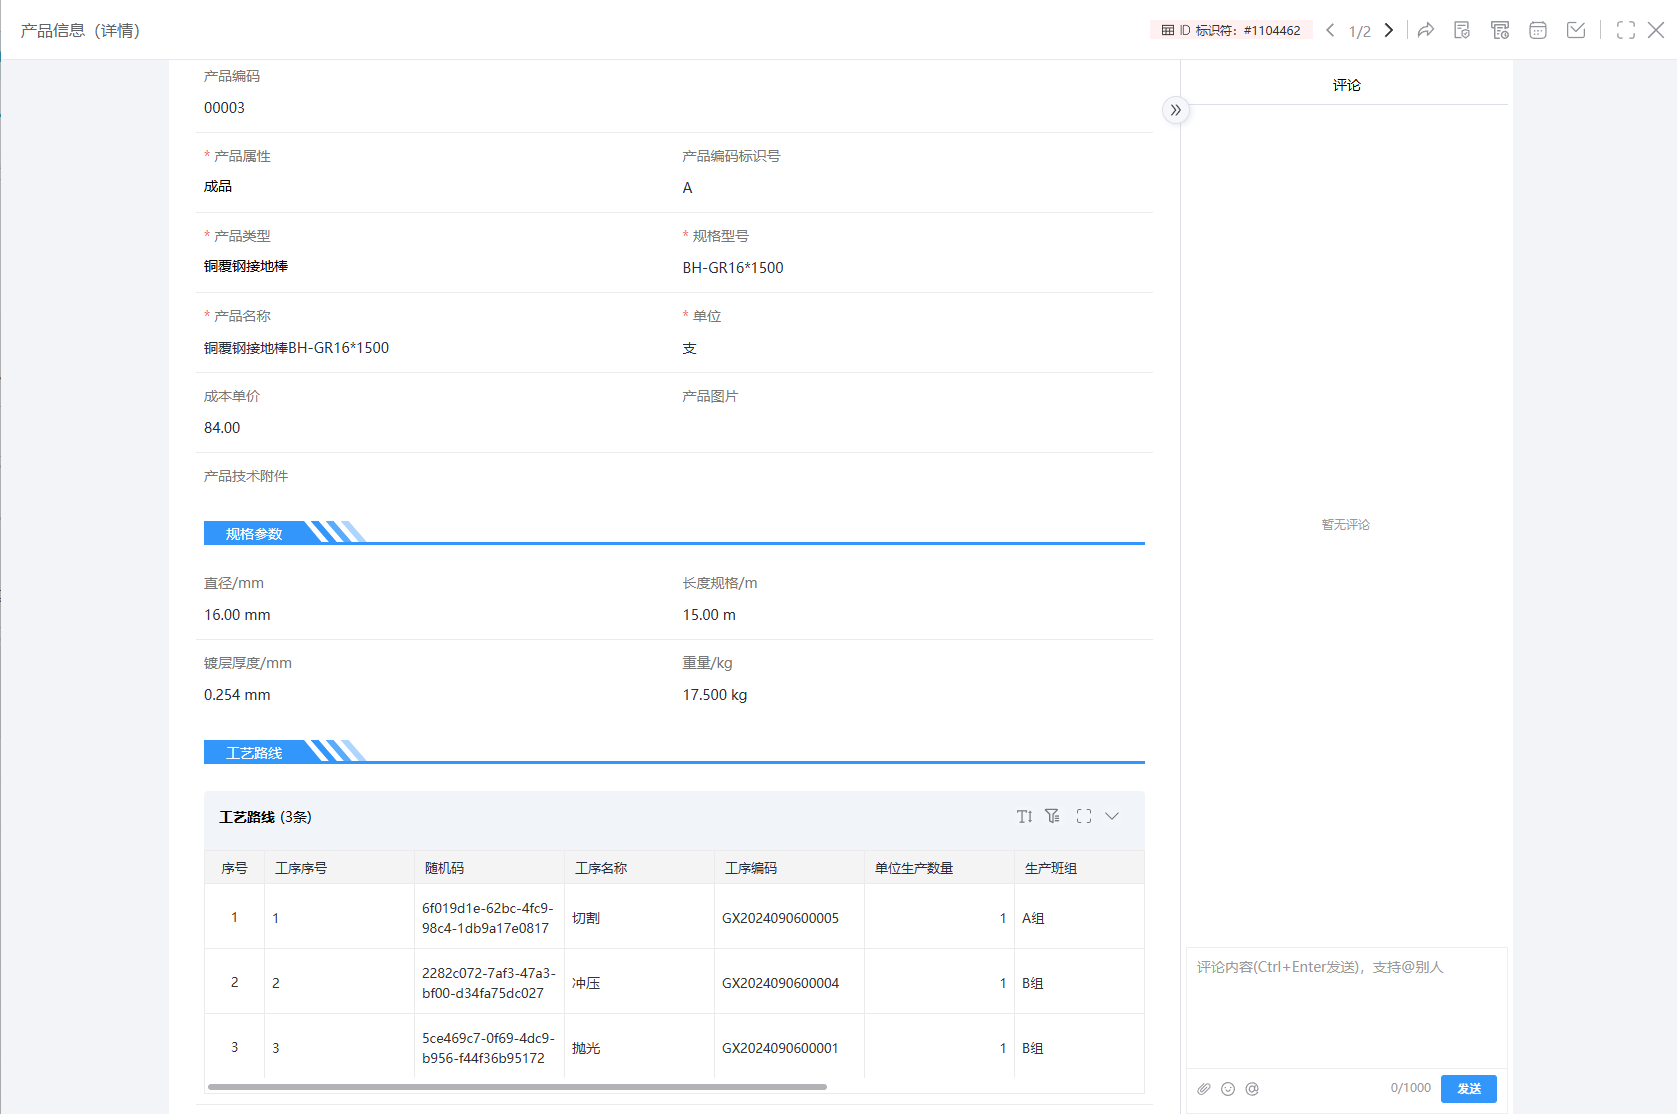Adjust row height in 工艺路线 table

1024,817
